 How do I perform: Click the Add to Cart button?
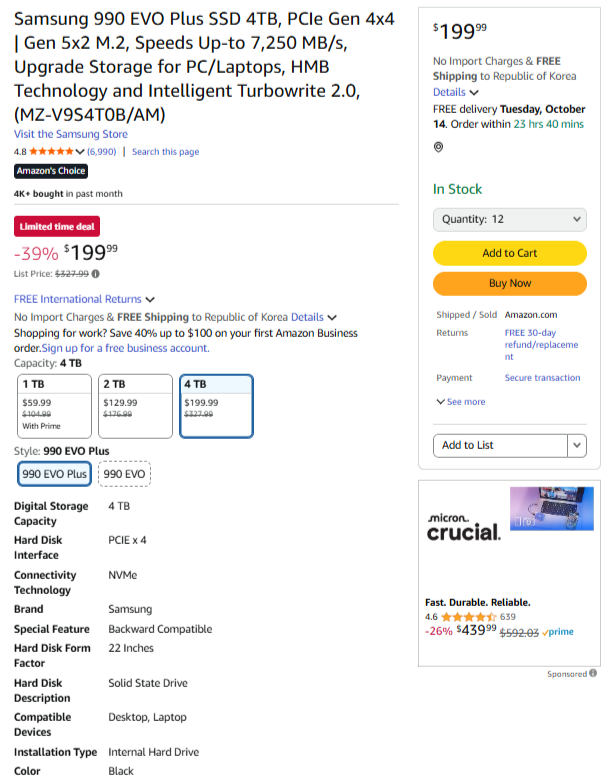coord(510,253)
